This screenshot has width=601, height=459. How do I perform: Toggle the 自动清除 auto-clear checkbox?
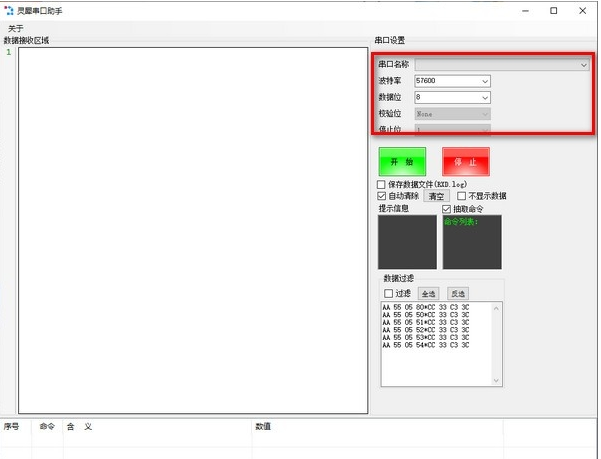click(x=381, y=196)
